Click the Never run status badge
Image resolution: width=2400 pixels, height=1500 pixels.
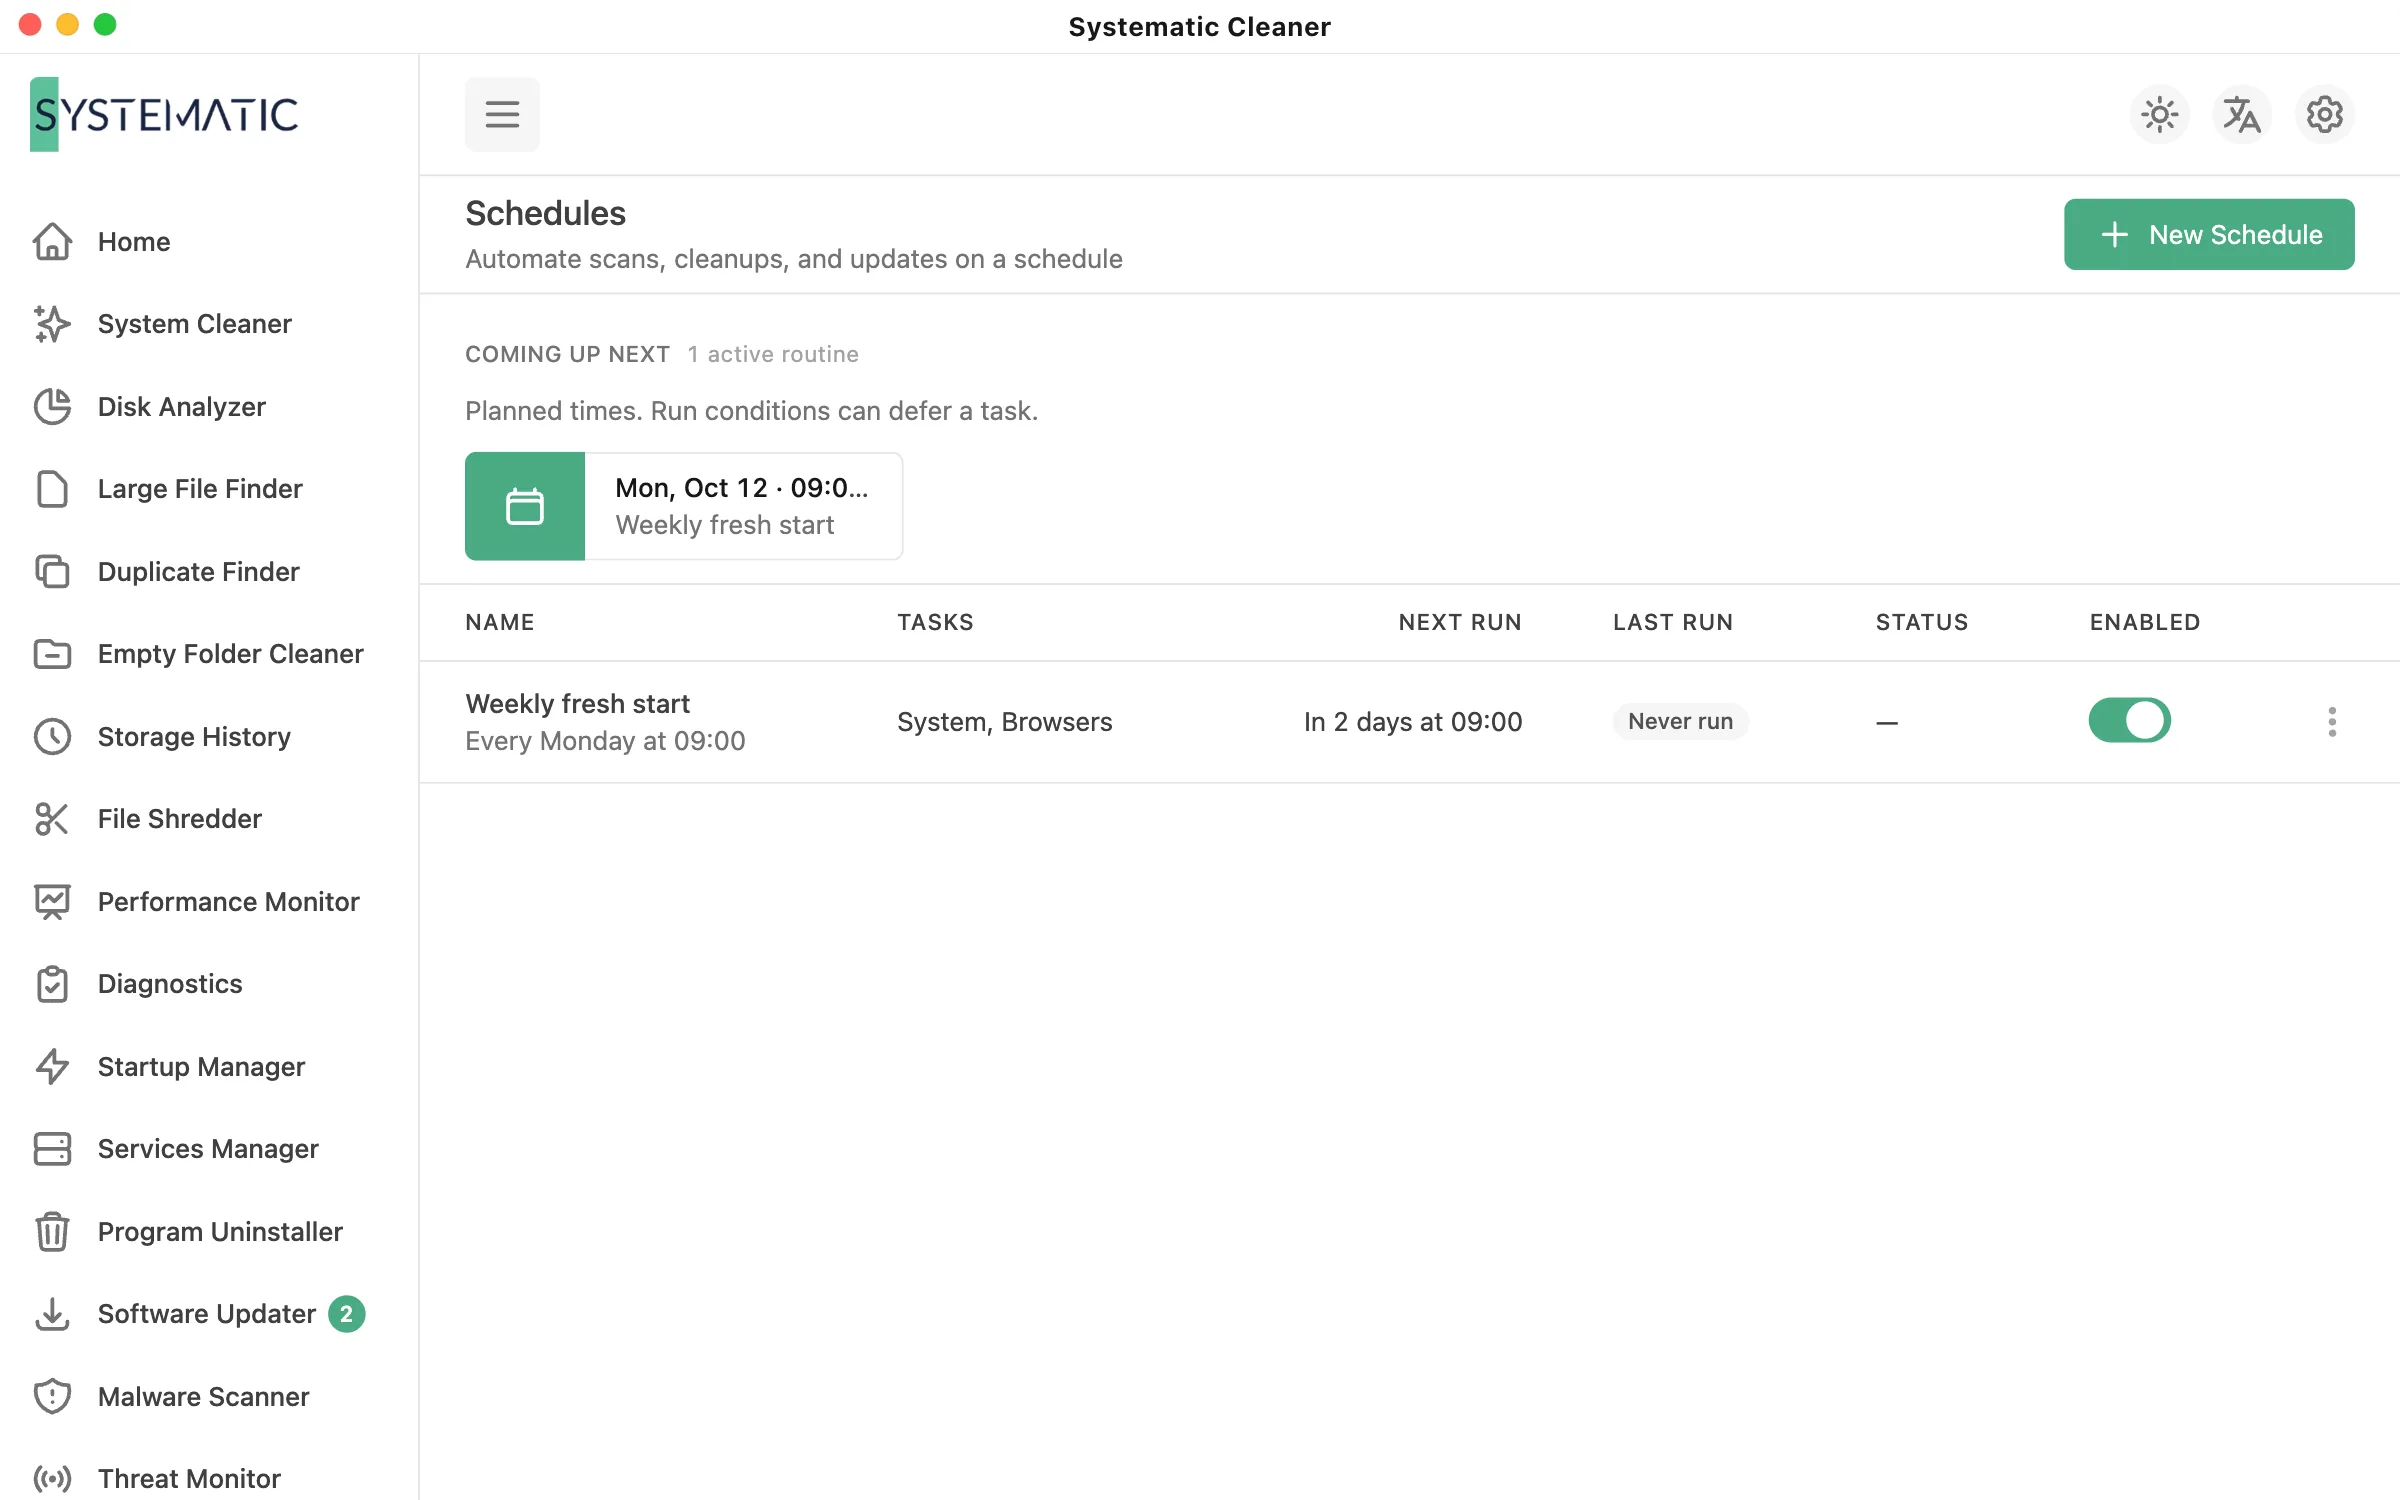pos(1680,721)
